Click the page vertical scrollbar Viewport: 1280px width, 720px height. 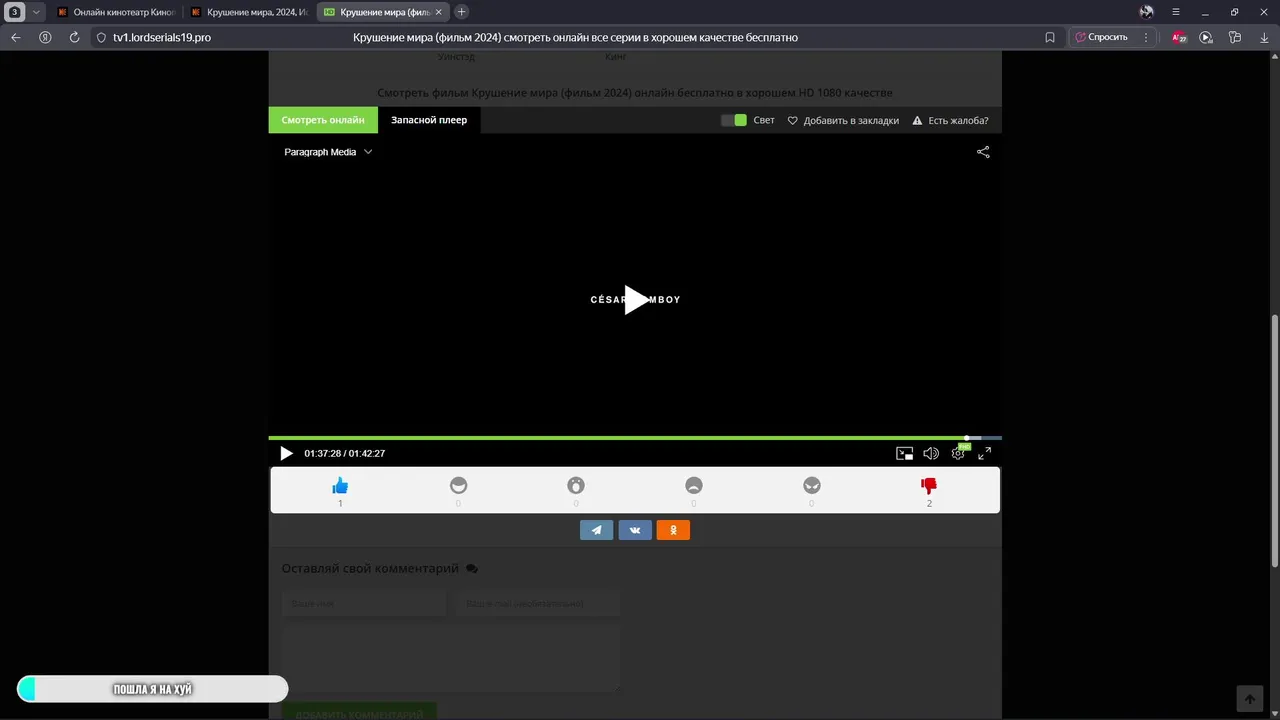coord(1274,440)
